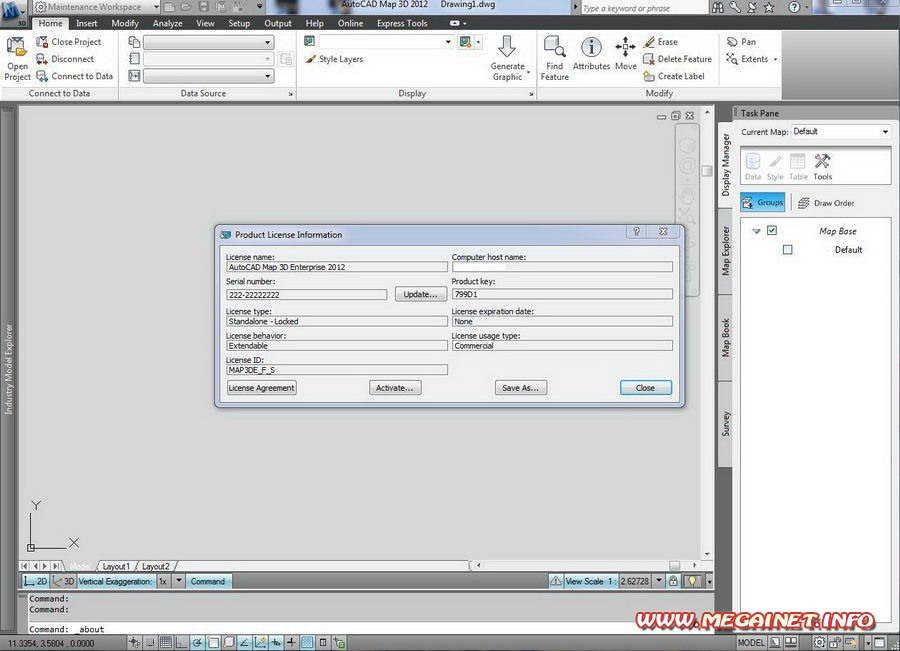Open the Setup ribbon tab
The height and width of the screenshot is (651, 900).
(x=239, y=24)
